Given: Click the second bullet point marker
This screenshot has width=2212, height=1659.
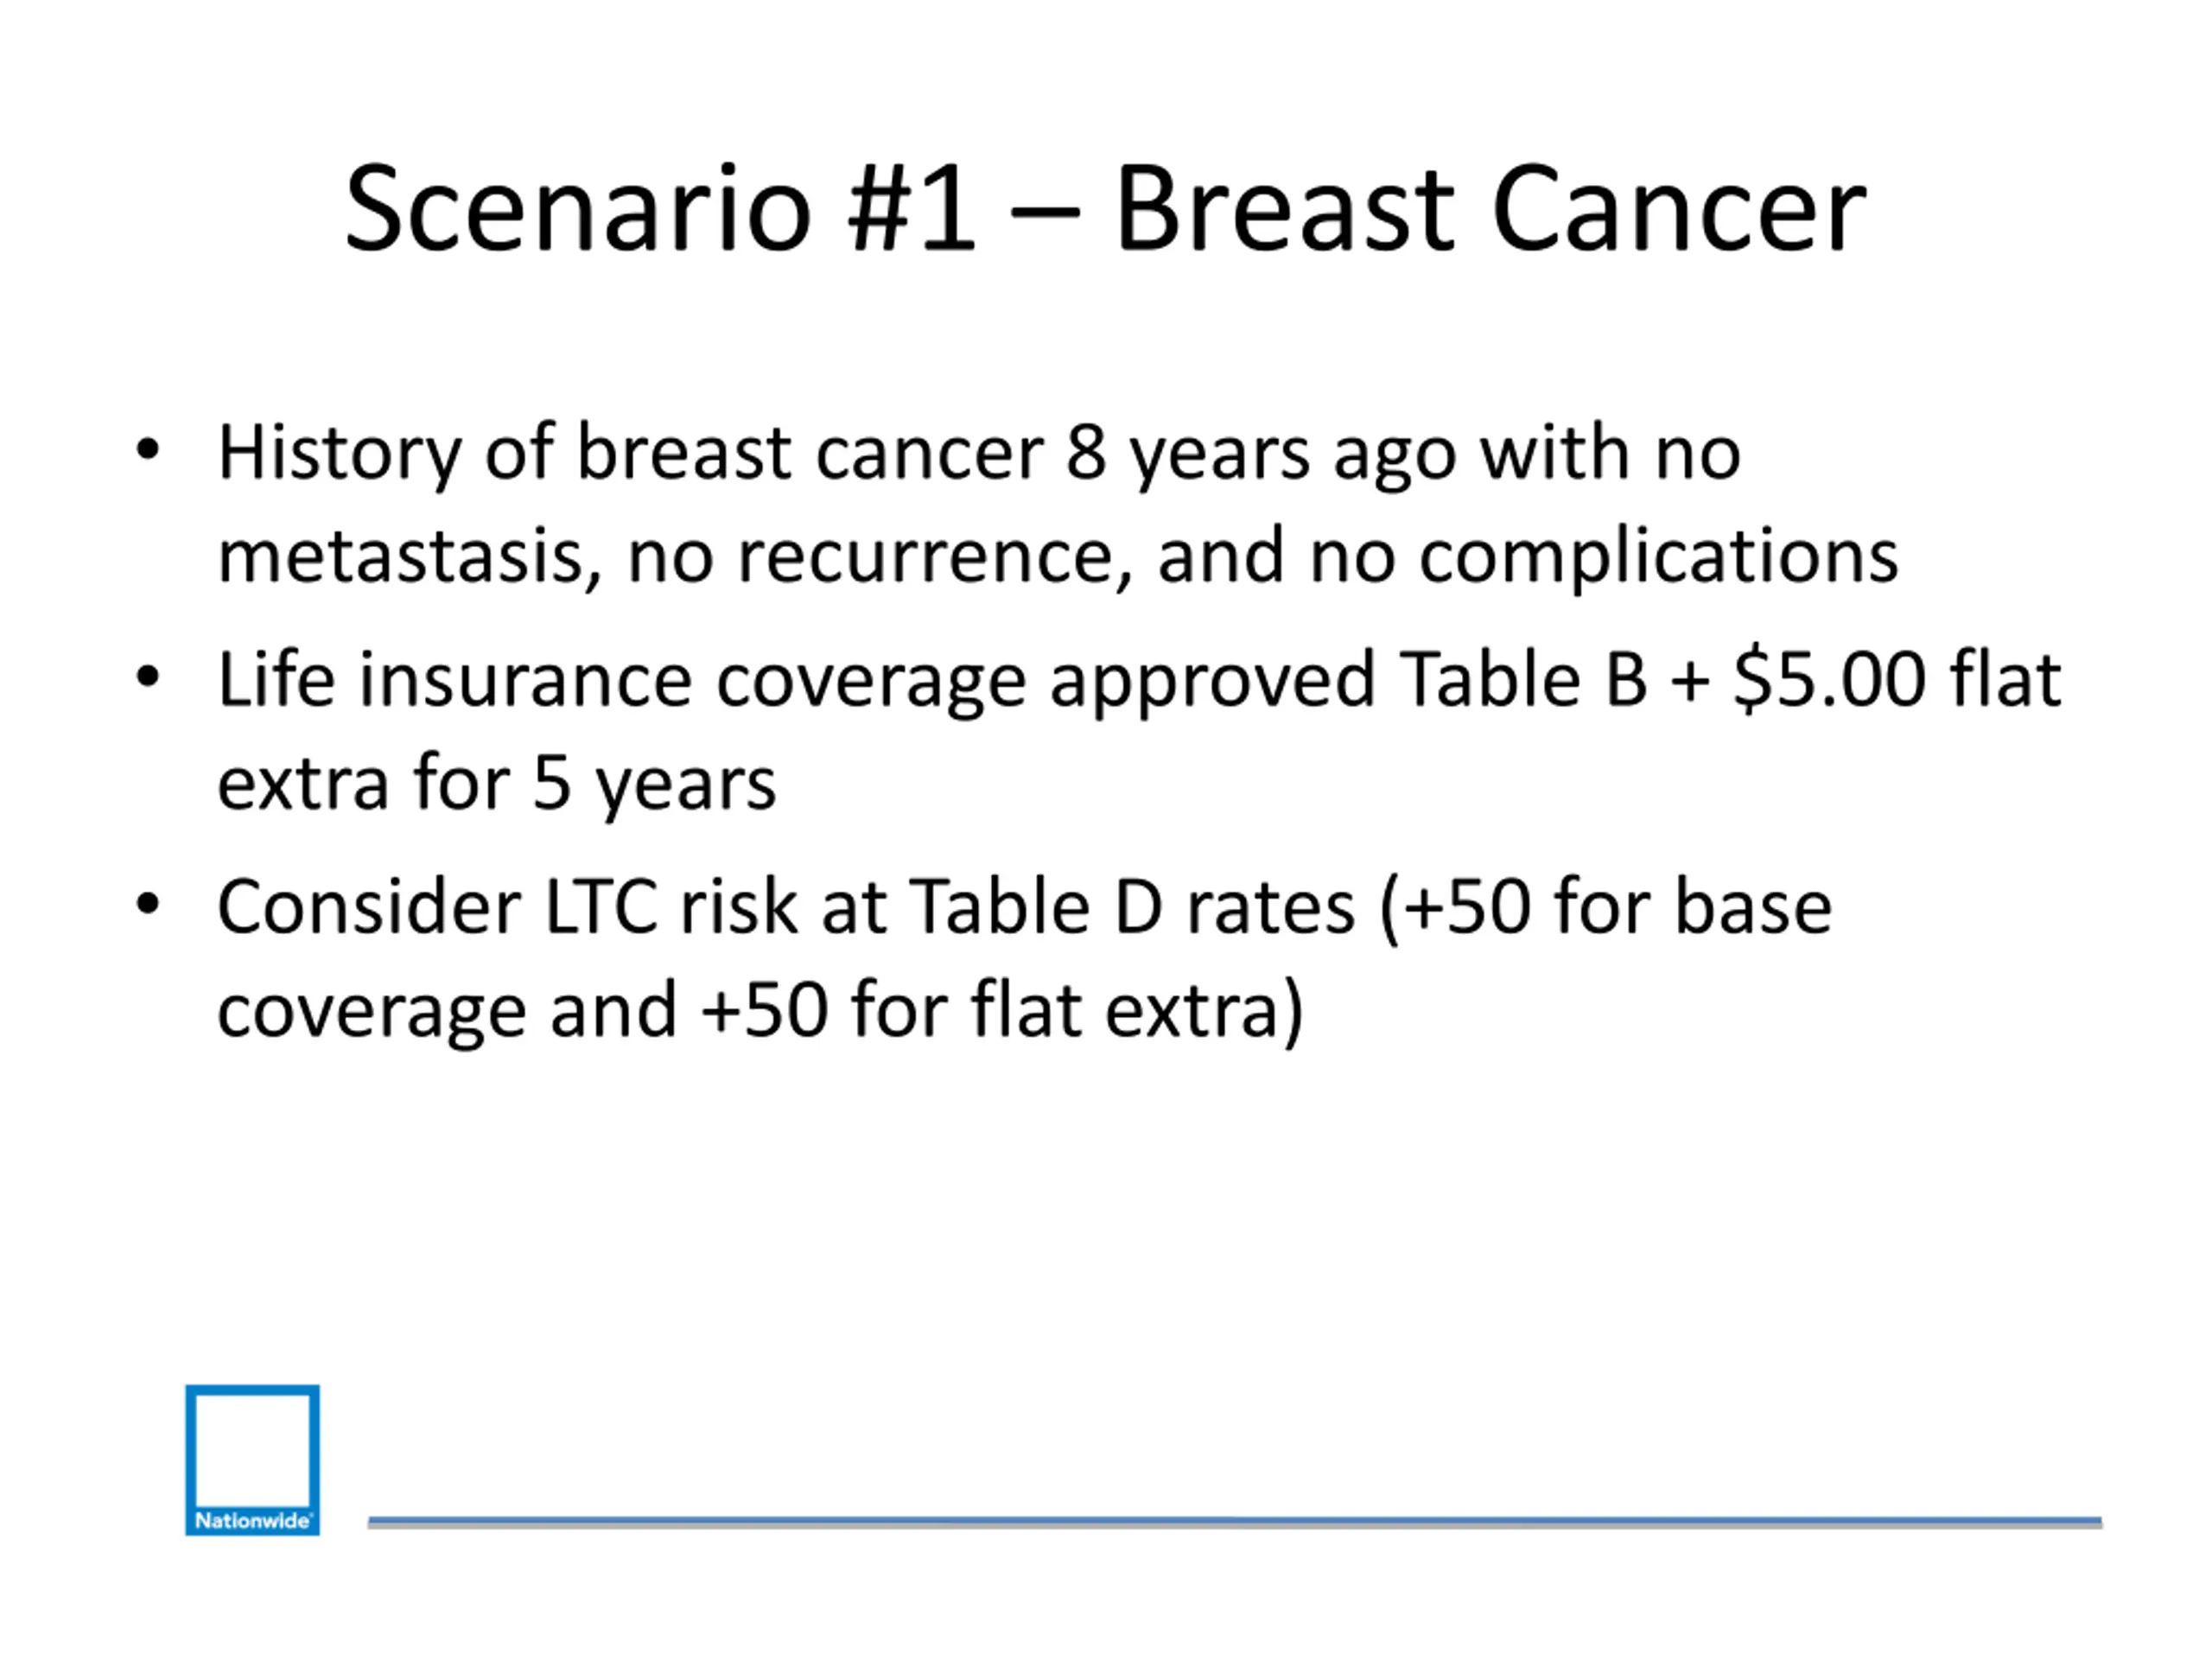Looking at the screenshot, I should click(x=148, y=677).
